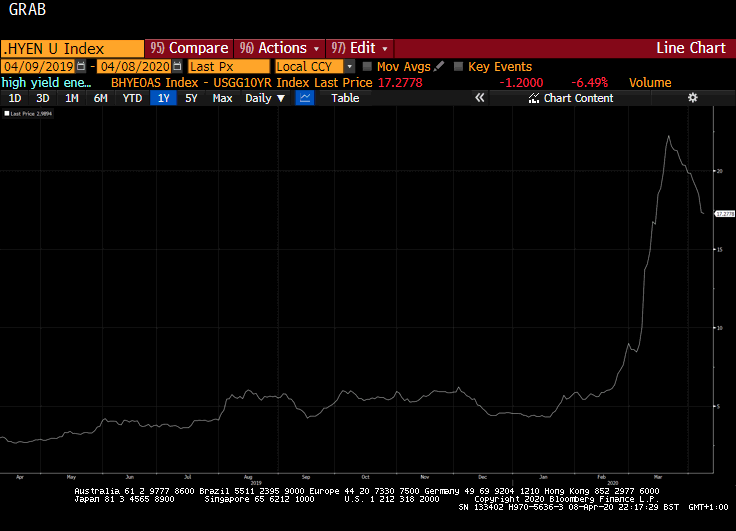Click the -6.49% percent change value
736x531 pixels.
pos(590,83)
